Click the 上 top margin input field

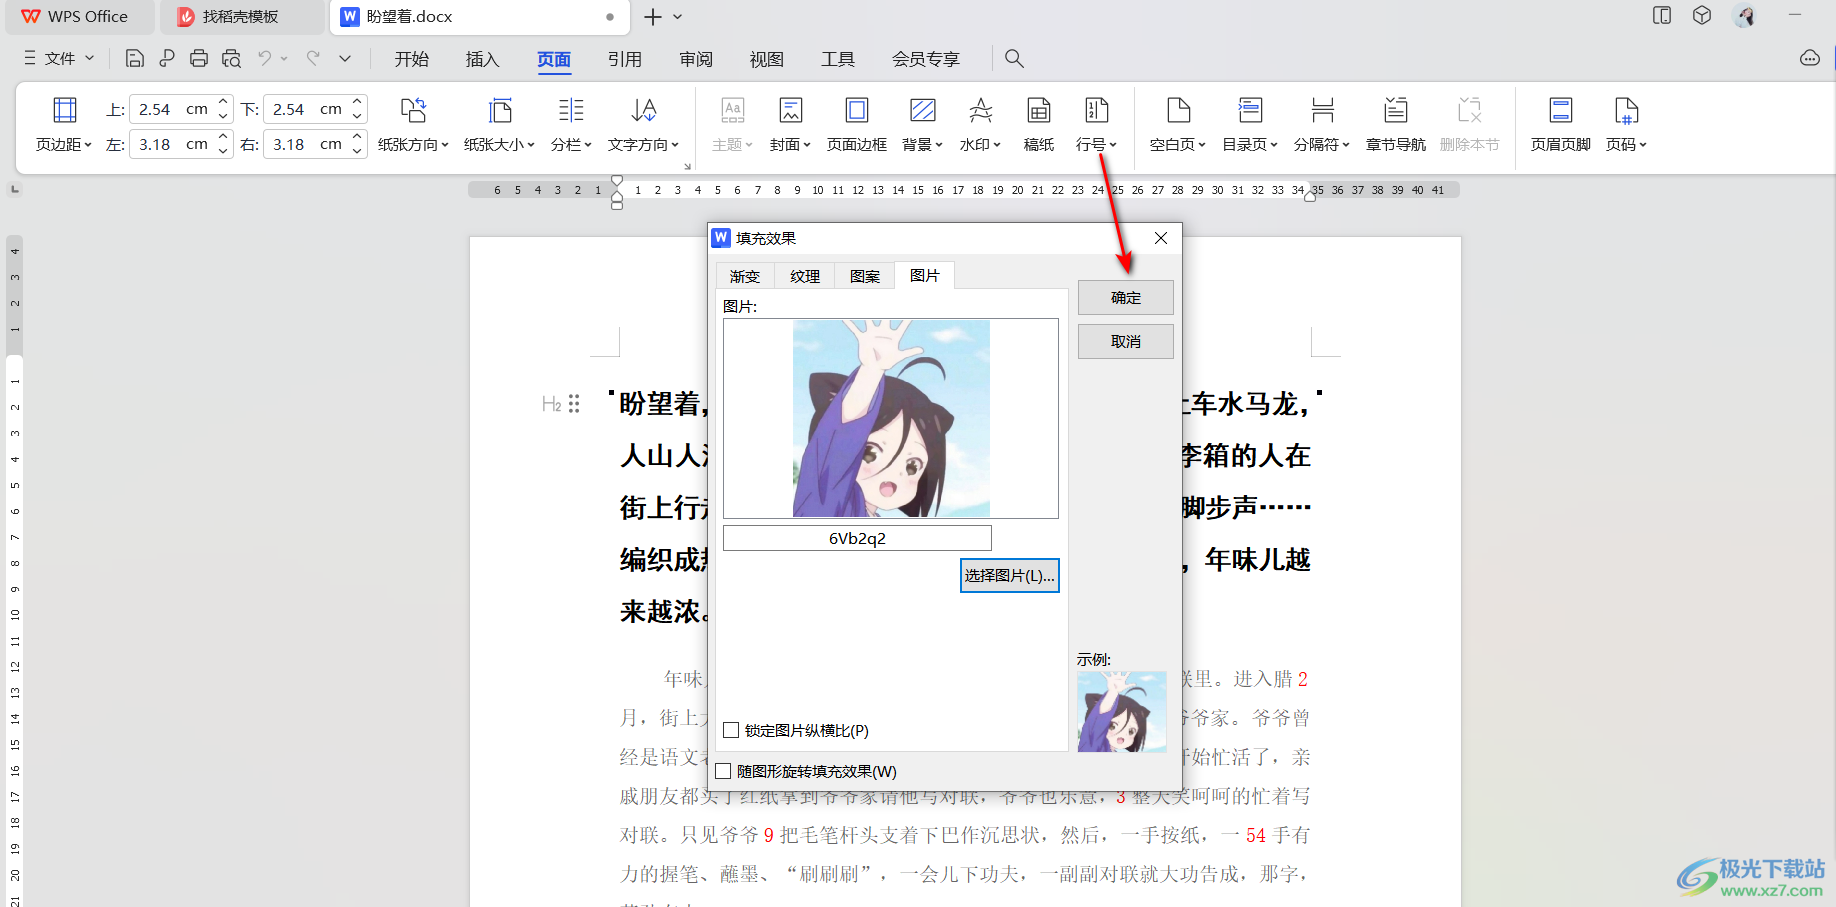tap(172, 109)
